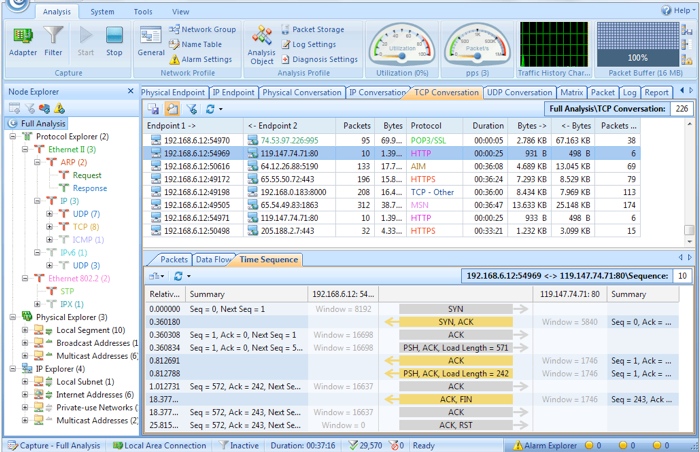This screenshot has width=700, height=452.
Task: Switch to the Data Flow tab
Action: click(x=213, y=259)
